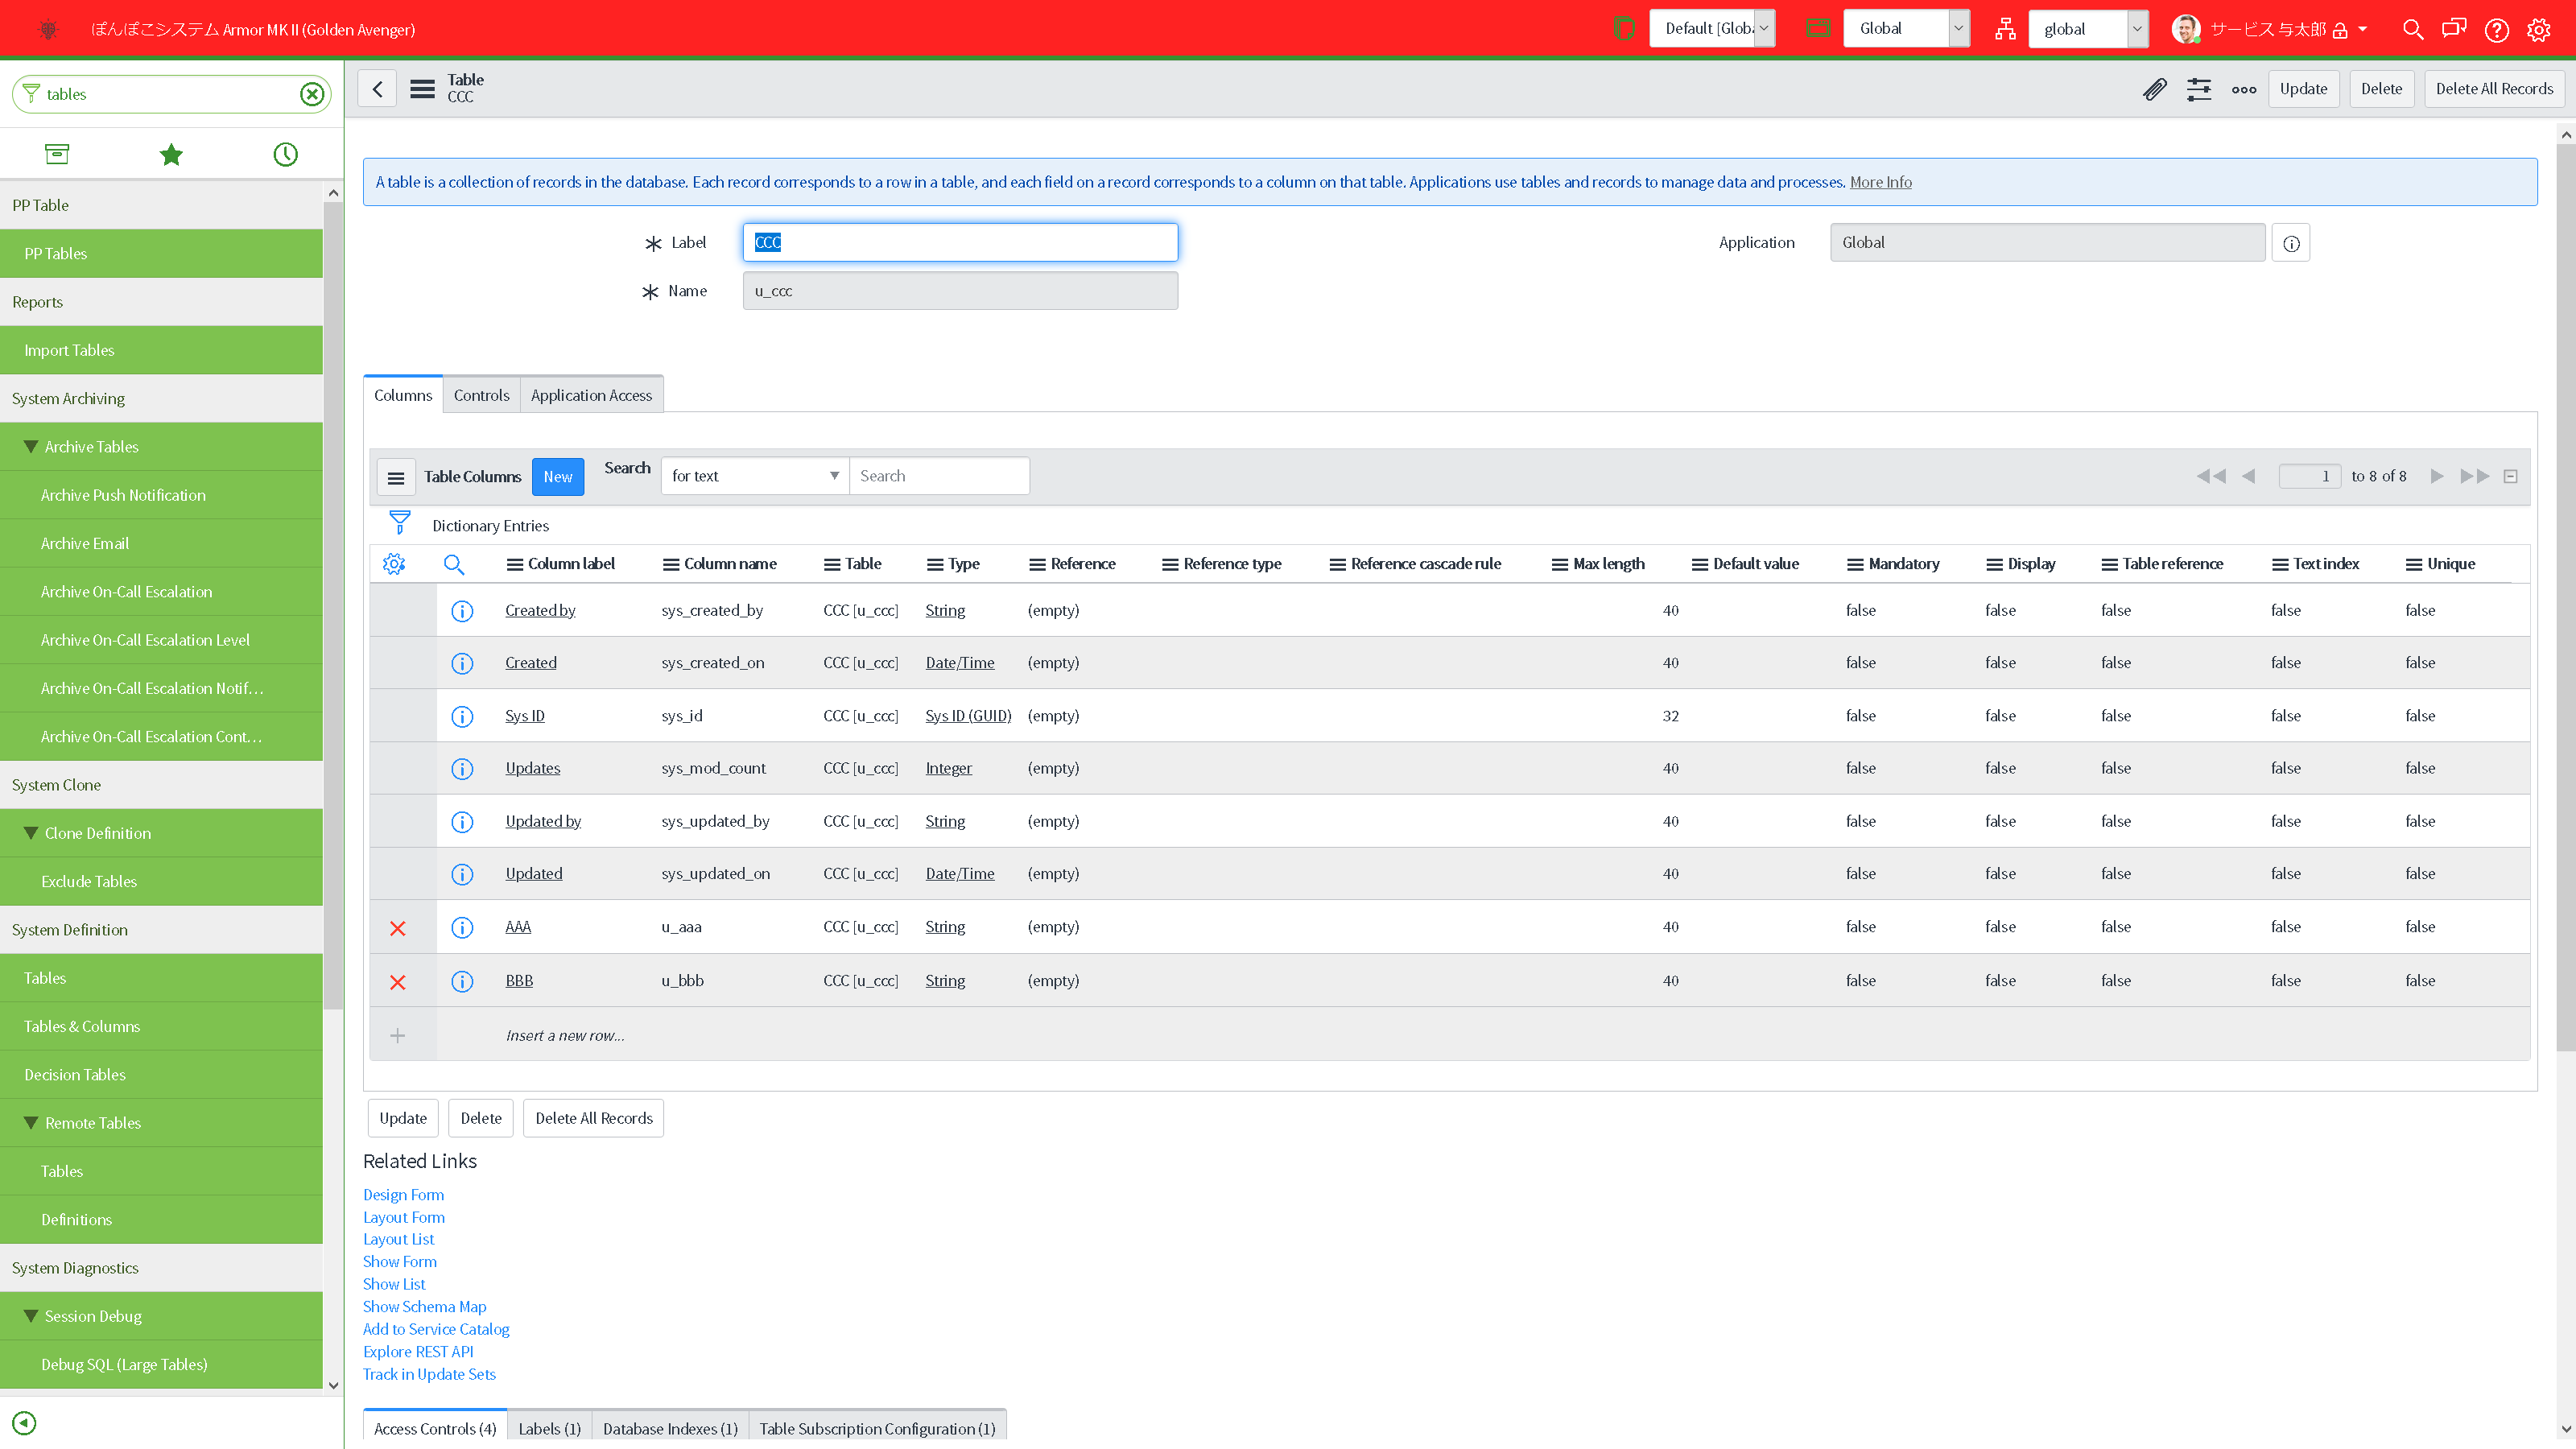Switch to the Controls tab
This screenshot has width=2576, height=1449.
481,395
